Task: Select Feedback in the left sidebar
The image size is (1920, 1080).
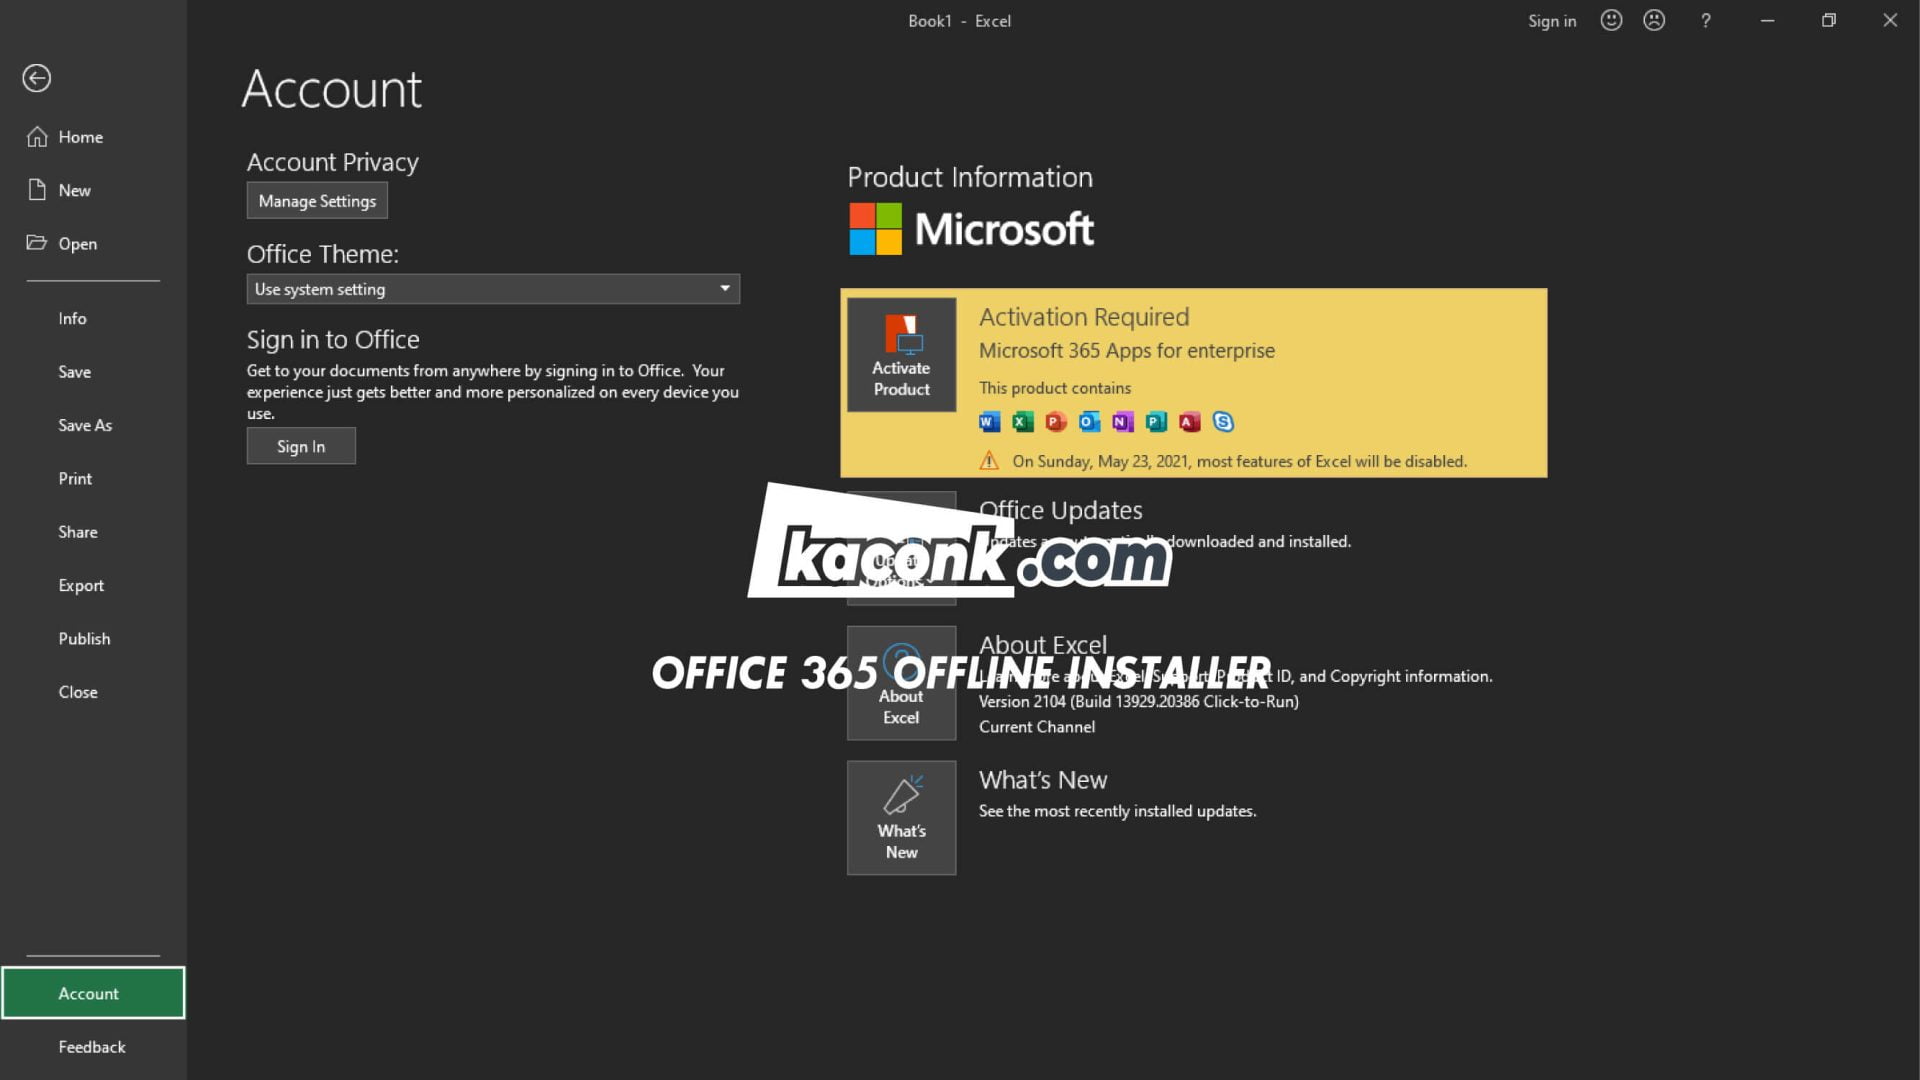Action: point(91,1046)
